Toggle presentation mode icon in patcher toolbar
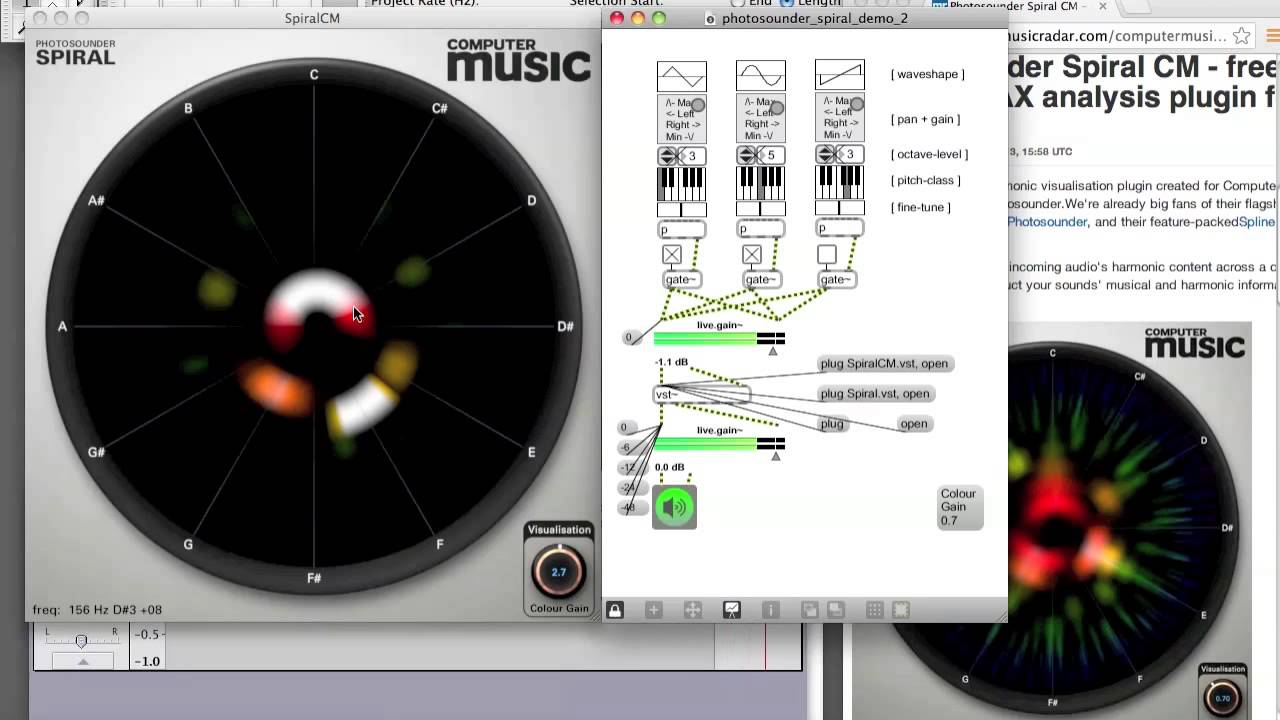Viewport: 1280px width, 720px height. [731, 610]
